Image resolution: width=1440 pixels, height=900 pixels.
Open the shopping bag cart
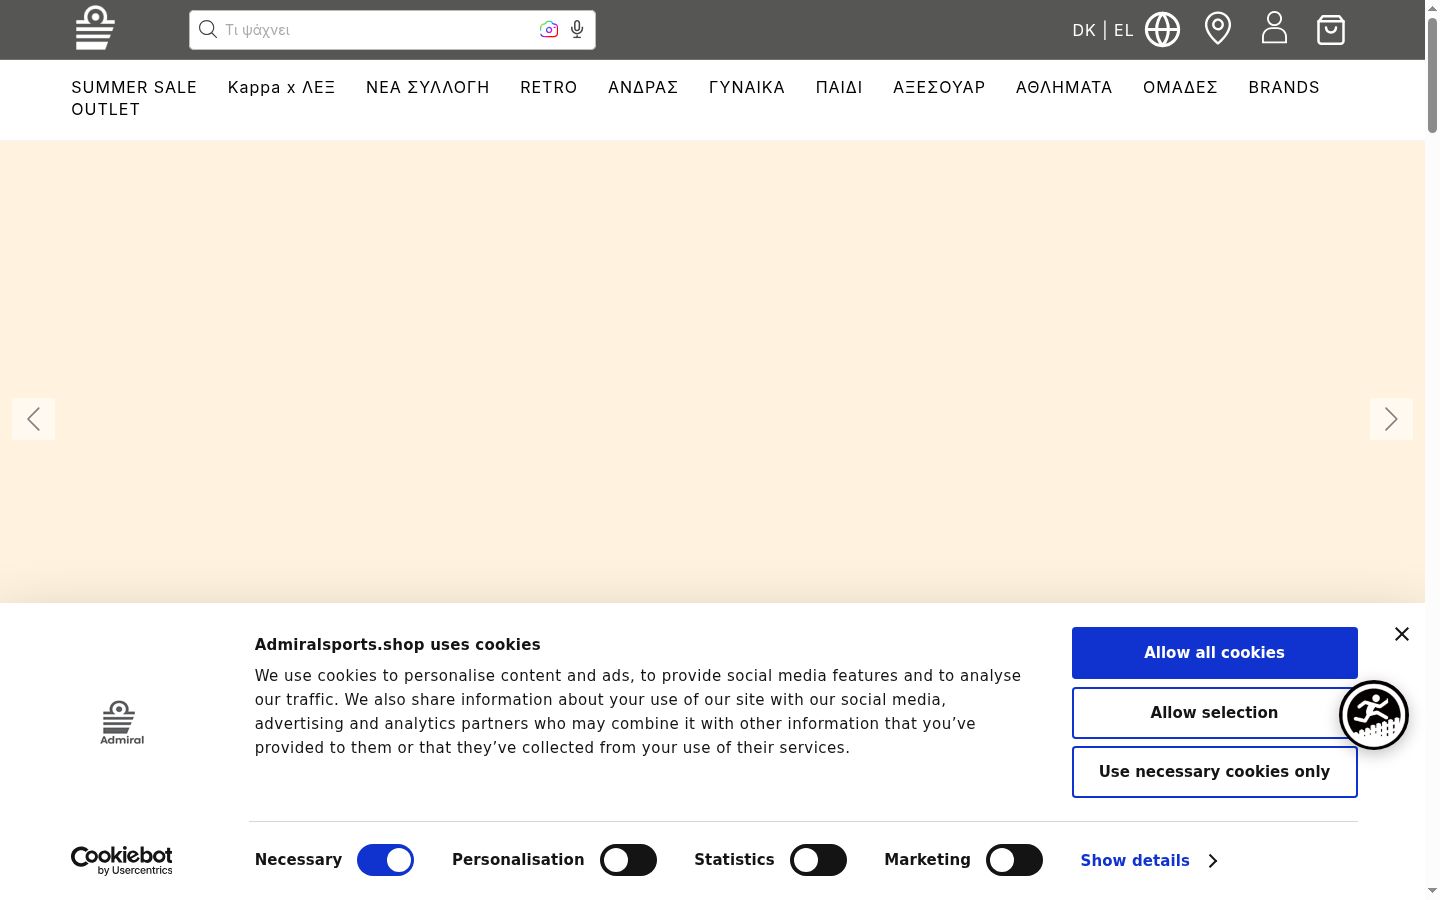(1331, 29)
